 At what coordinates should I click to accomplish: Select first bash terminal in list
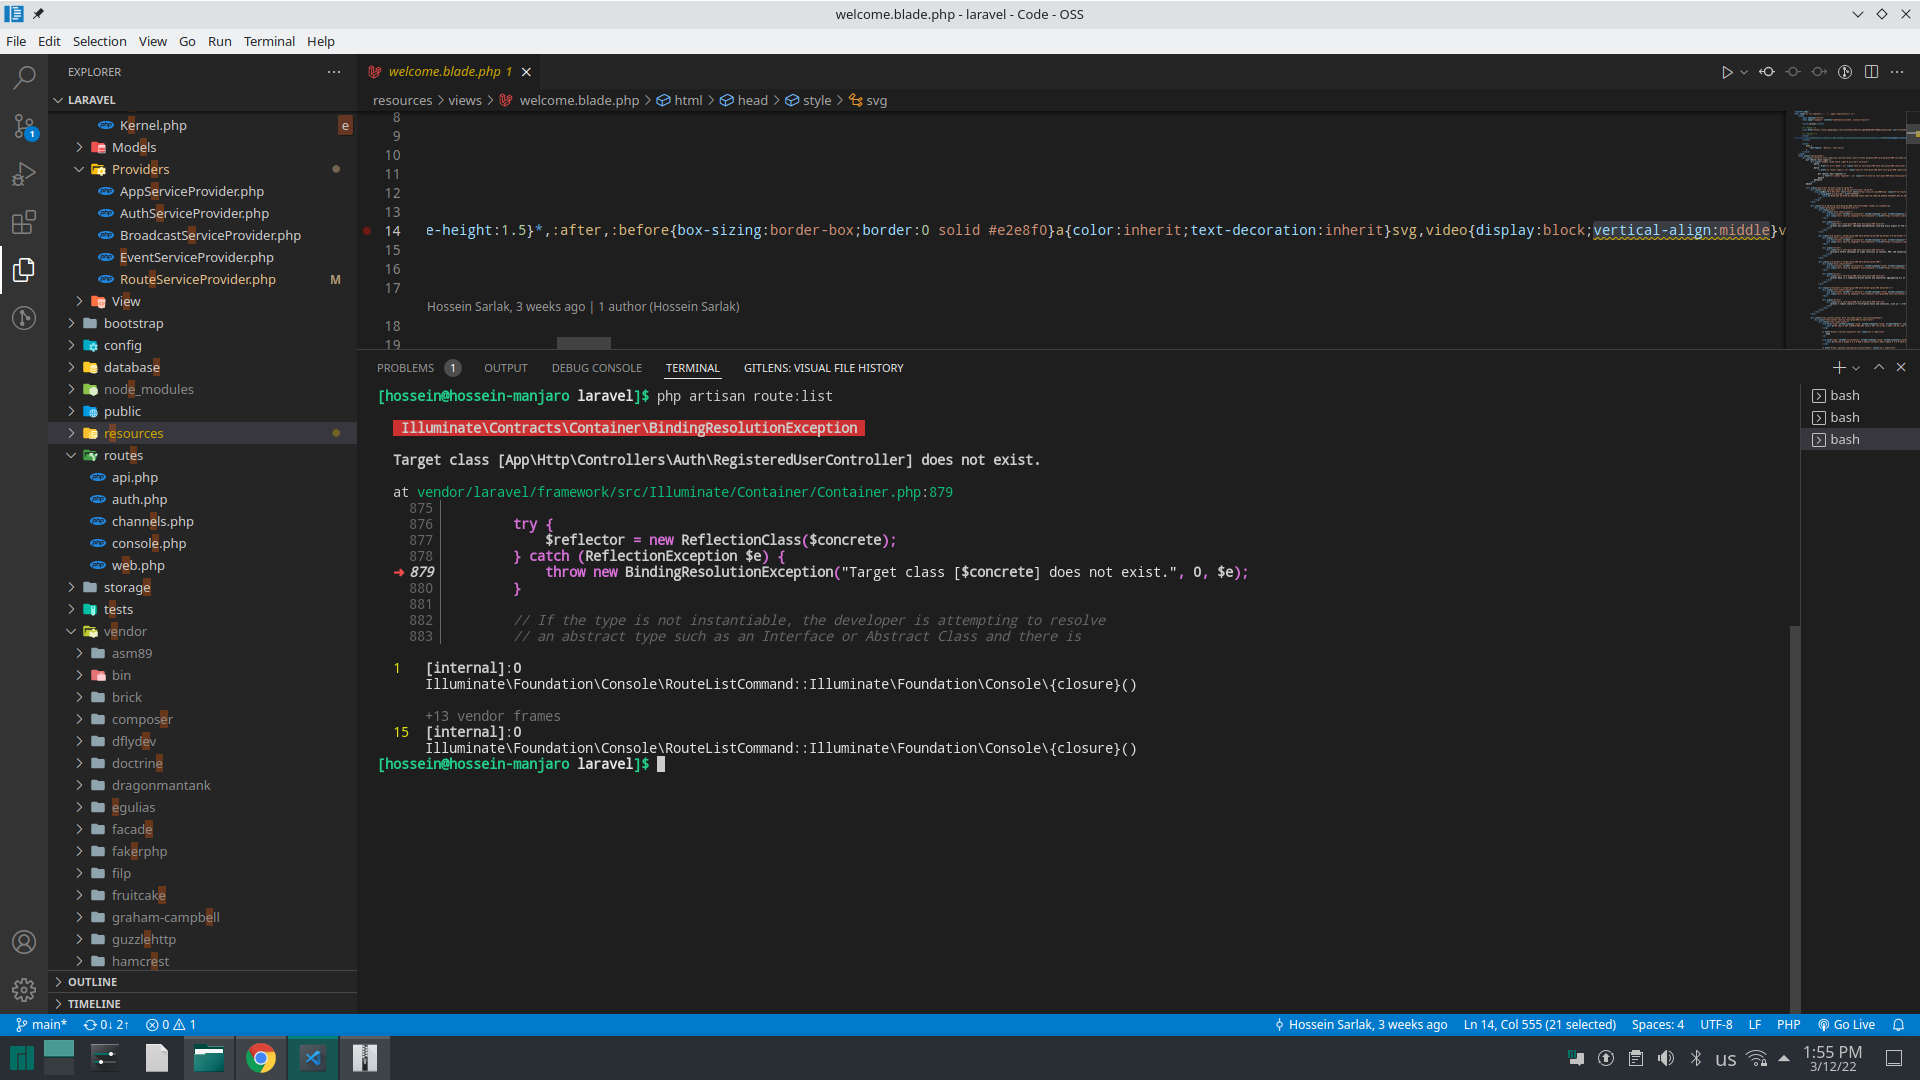pyautogui.click(x=1858, y=395)
